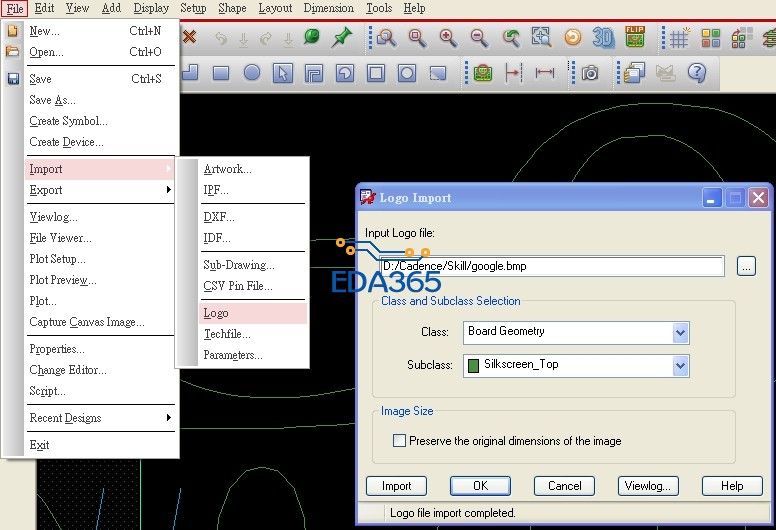Select the circle shape tool
Image resolution: width=776 pixels, height=530 pixels.
tap(252, 73)
